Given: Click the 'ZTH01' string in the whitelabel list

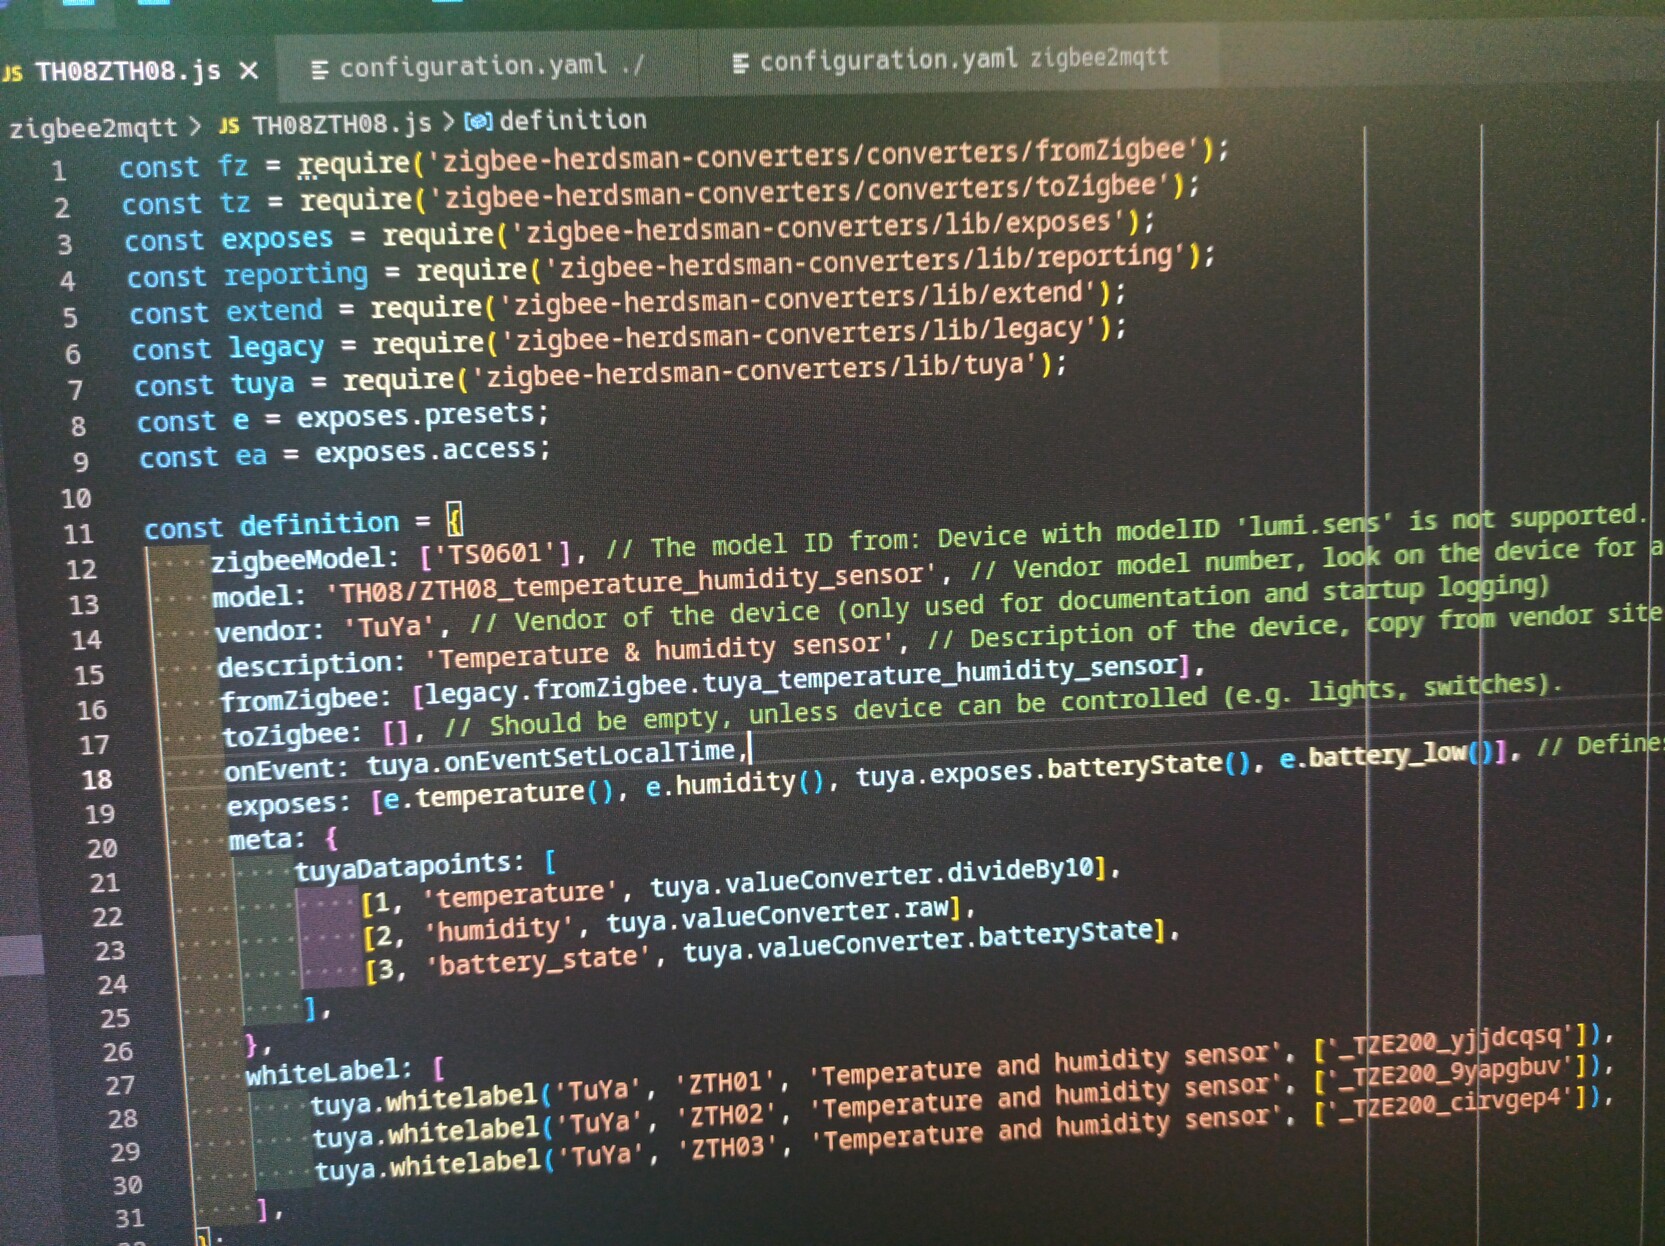Looking at the screenshot, I should (x=725, y=1083).
